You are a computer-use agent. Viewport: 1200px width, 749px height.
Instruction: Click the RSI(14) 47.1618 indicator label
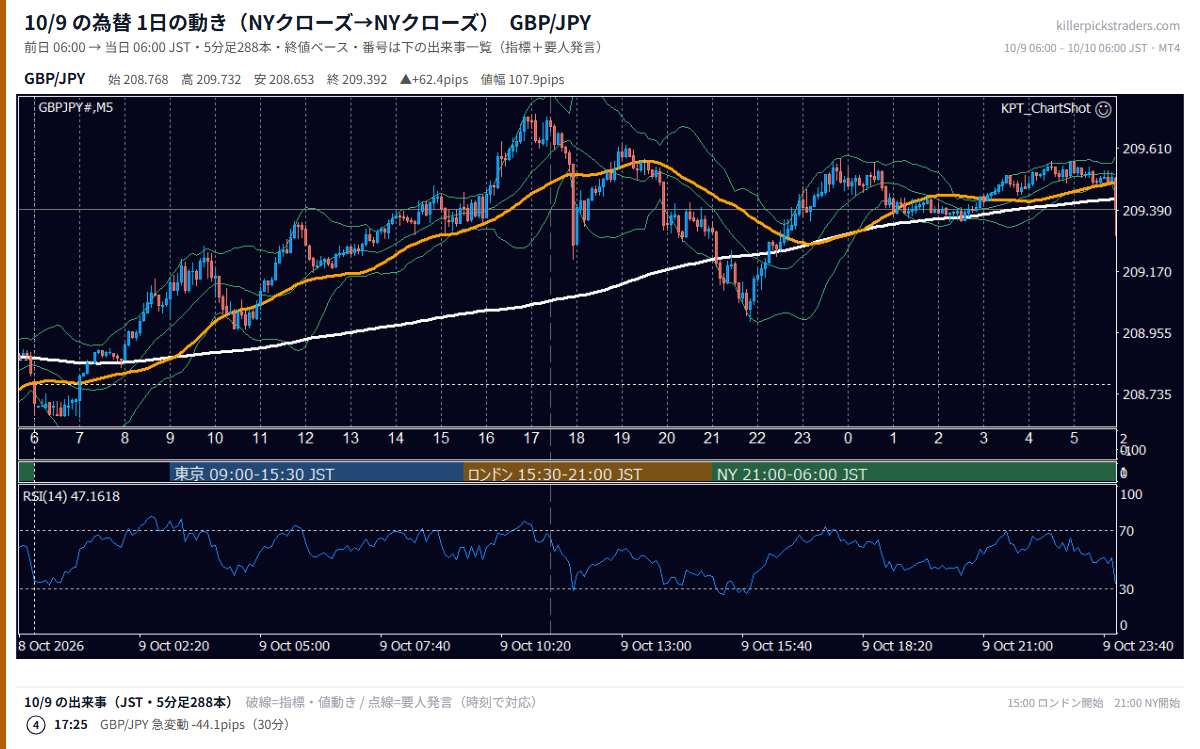click(70, 496)
